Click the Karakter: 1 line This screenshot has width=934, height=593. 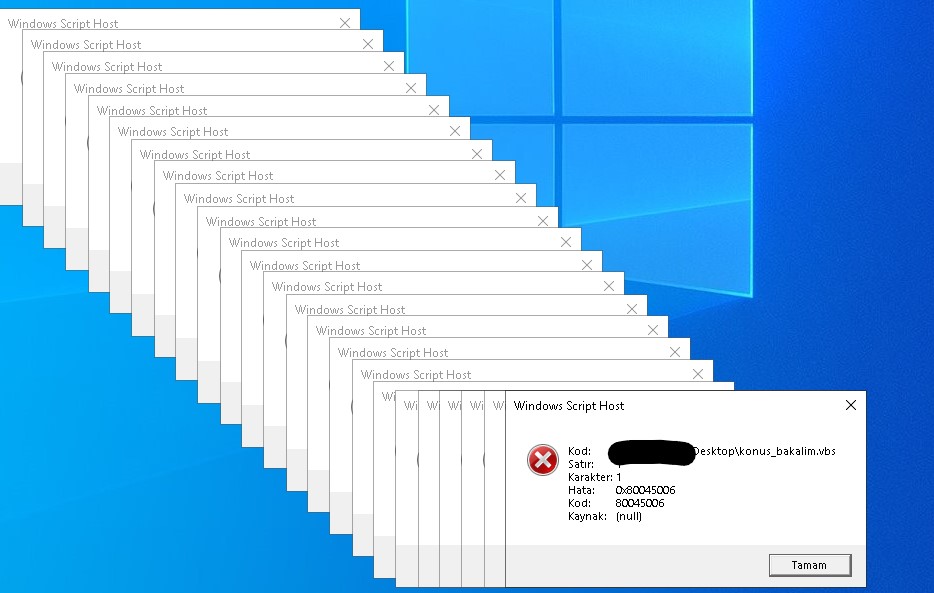(x=594, y=477)
